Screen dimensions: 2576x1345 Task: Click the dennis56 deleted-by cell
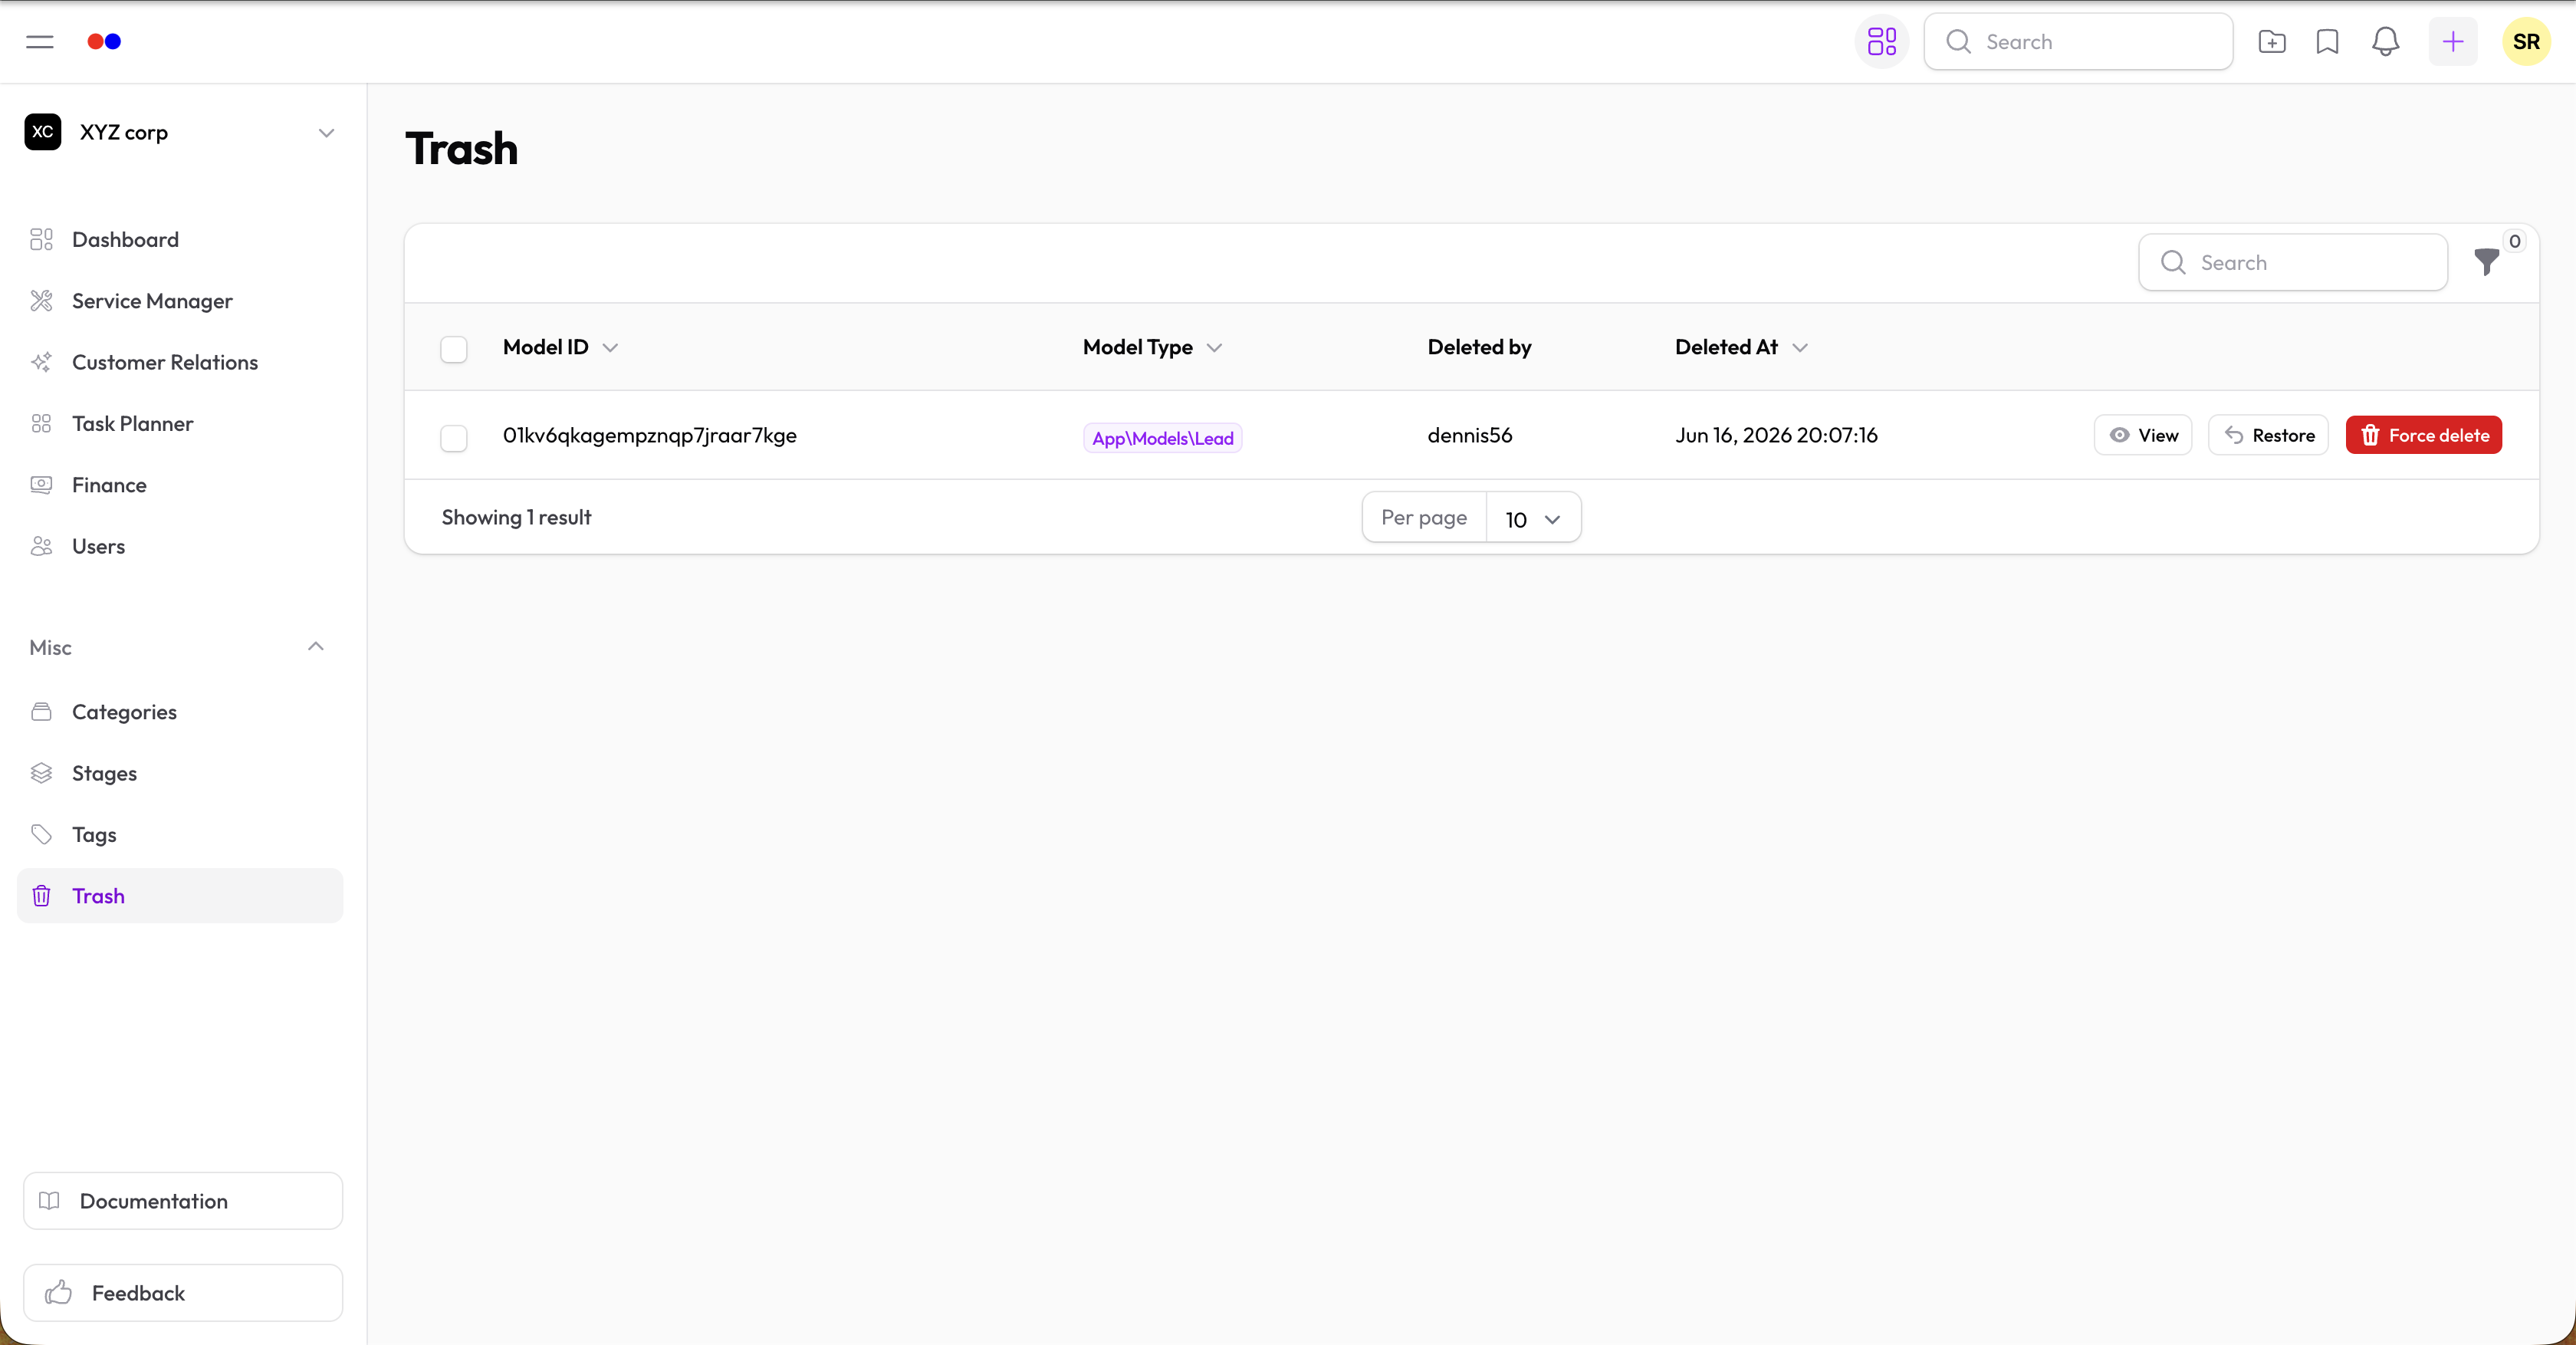[x=1469, y=435]
